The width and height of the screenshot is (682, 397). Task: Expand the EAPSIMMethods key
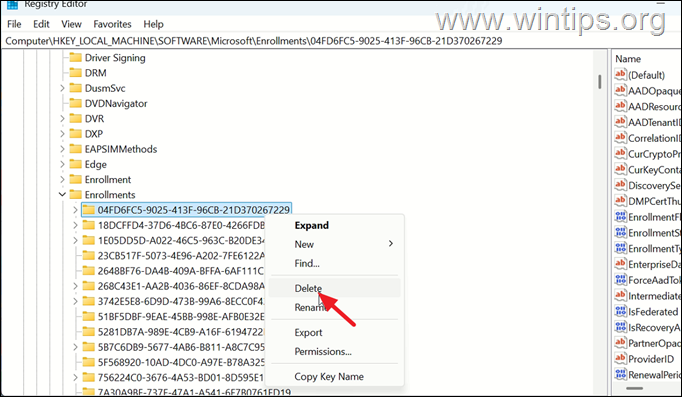tap(62, 149)
